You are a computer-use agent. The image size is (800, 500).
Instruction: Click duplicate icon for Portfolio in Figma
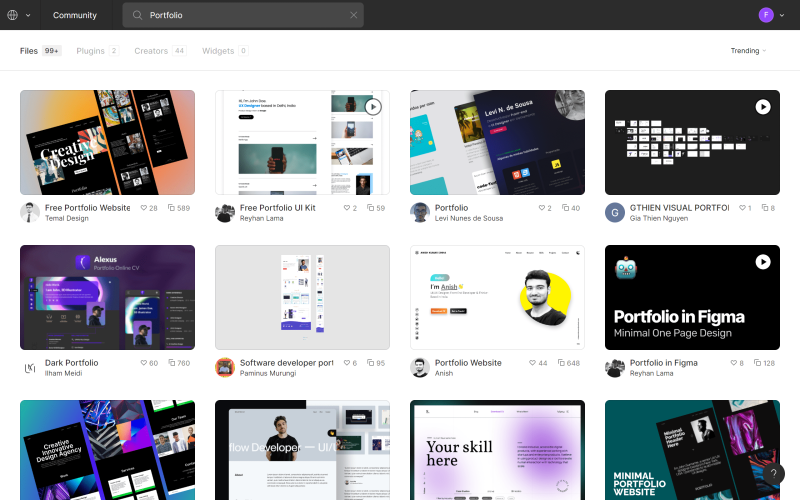[x=758, y=363]
